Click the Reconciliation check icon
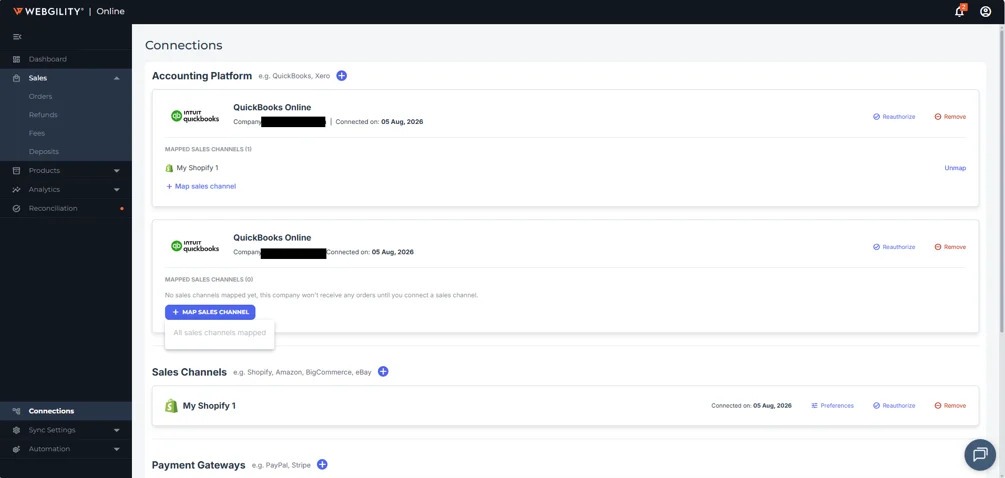Image resolution: width=1005 pixels, height=478 pixels. pos(17,208)
